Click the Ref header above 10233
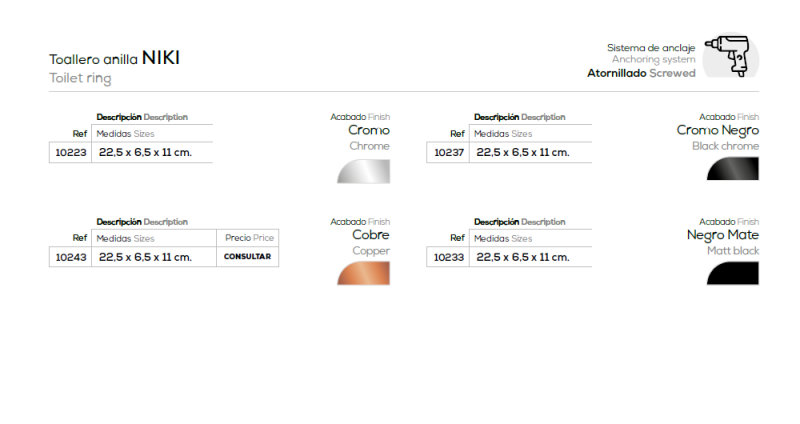 click(x=457, y=238)
